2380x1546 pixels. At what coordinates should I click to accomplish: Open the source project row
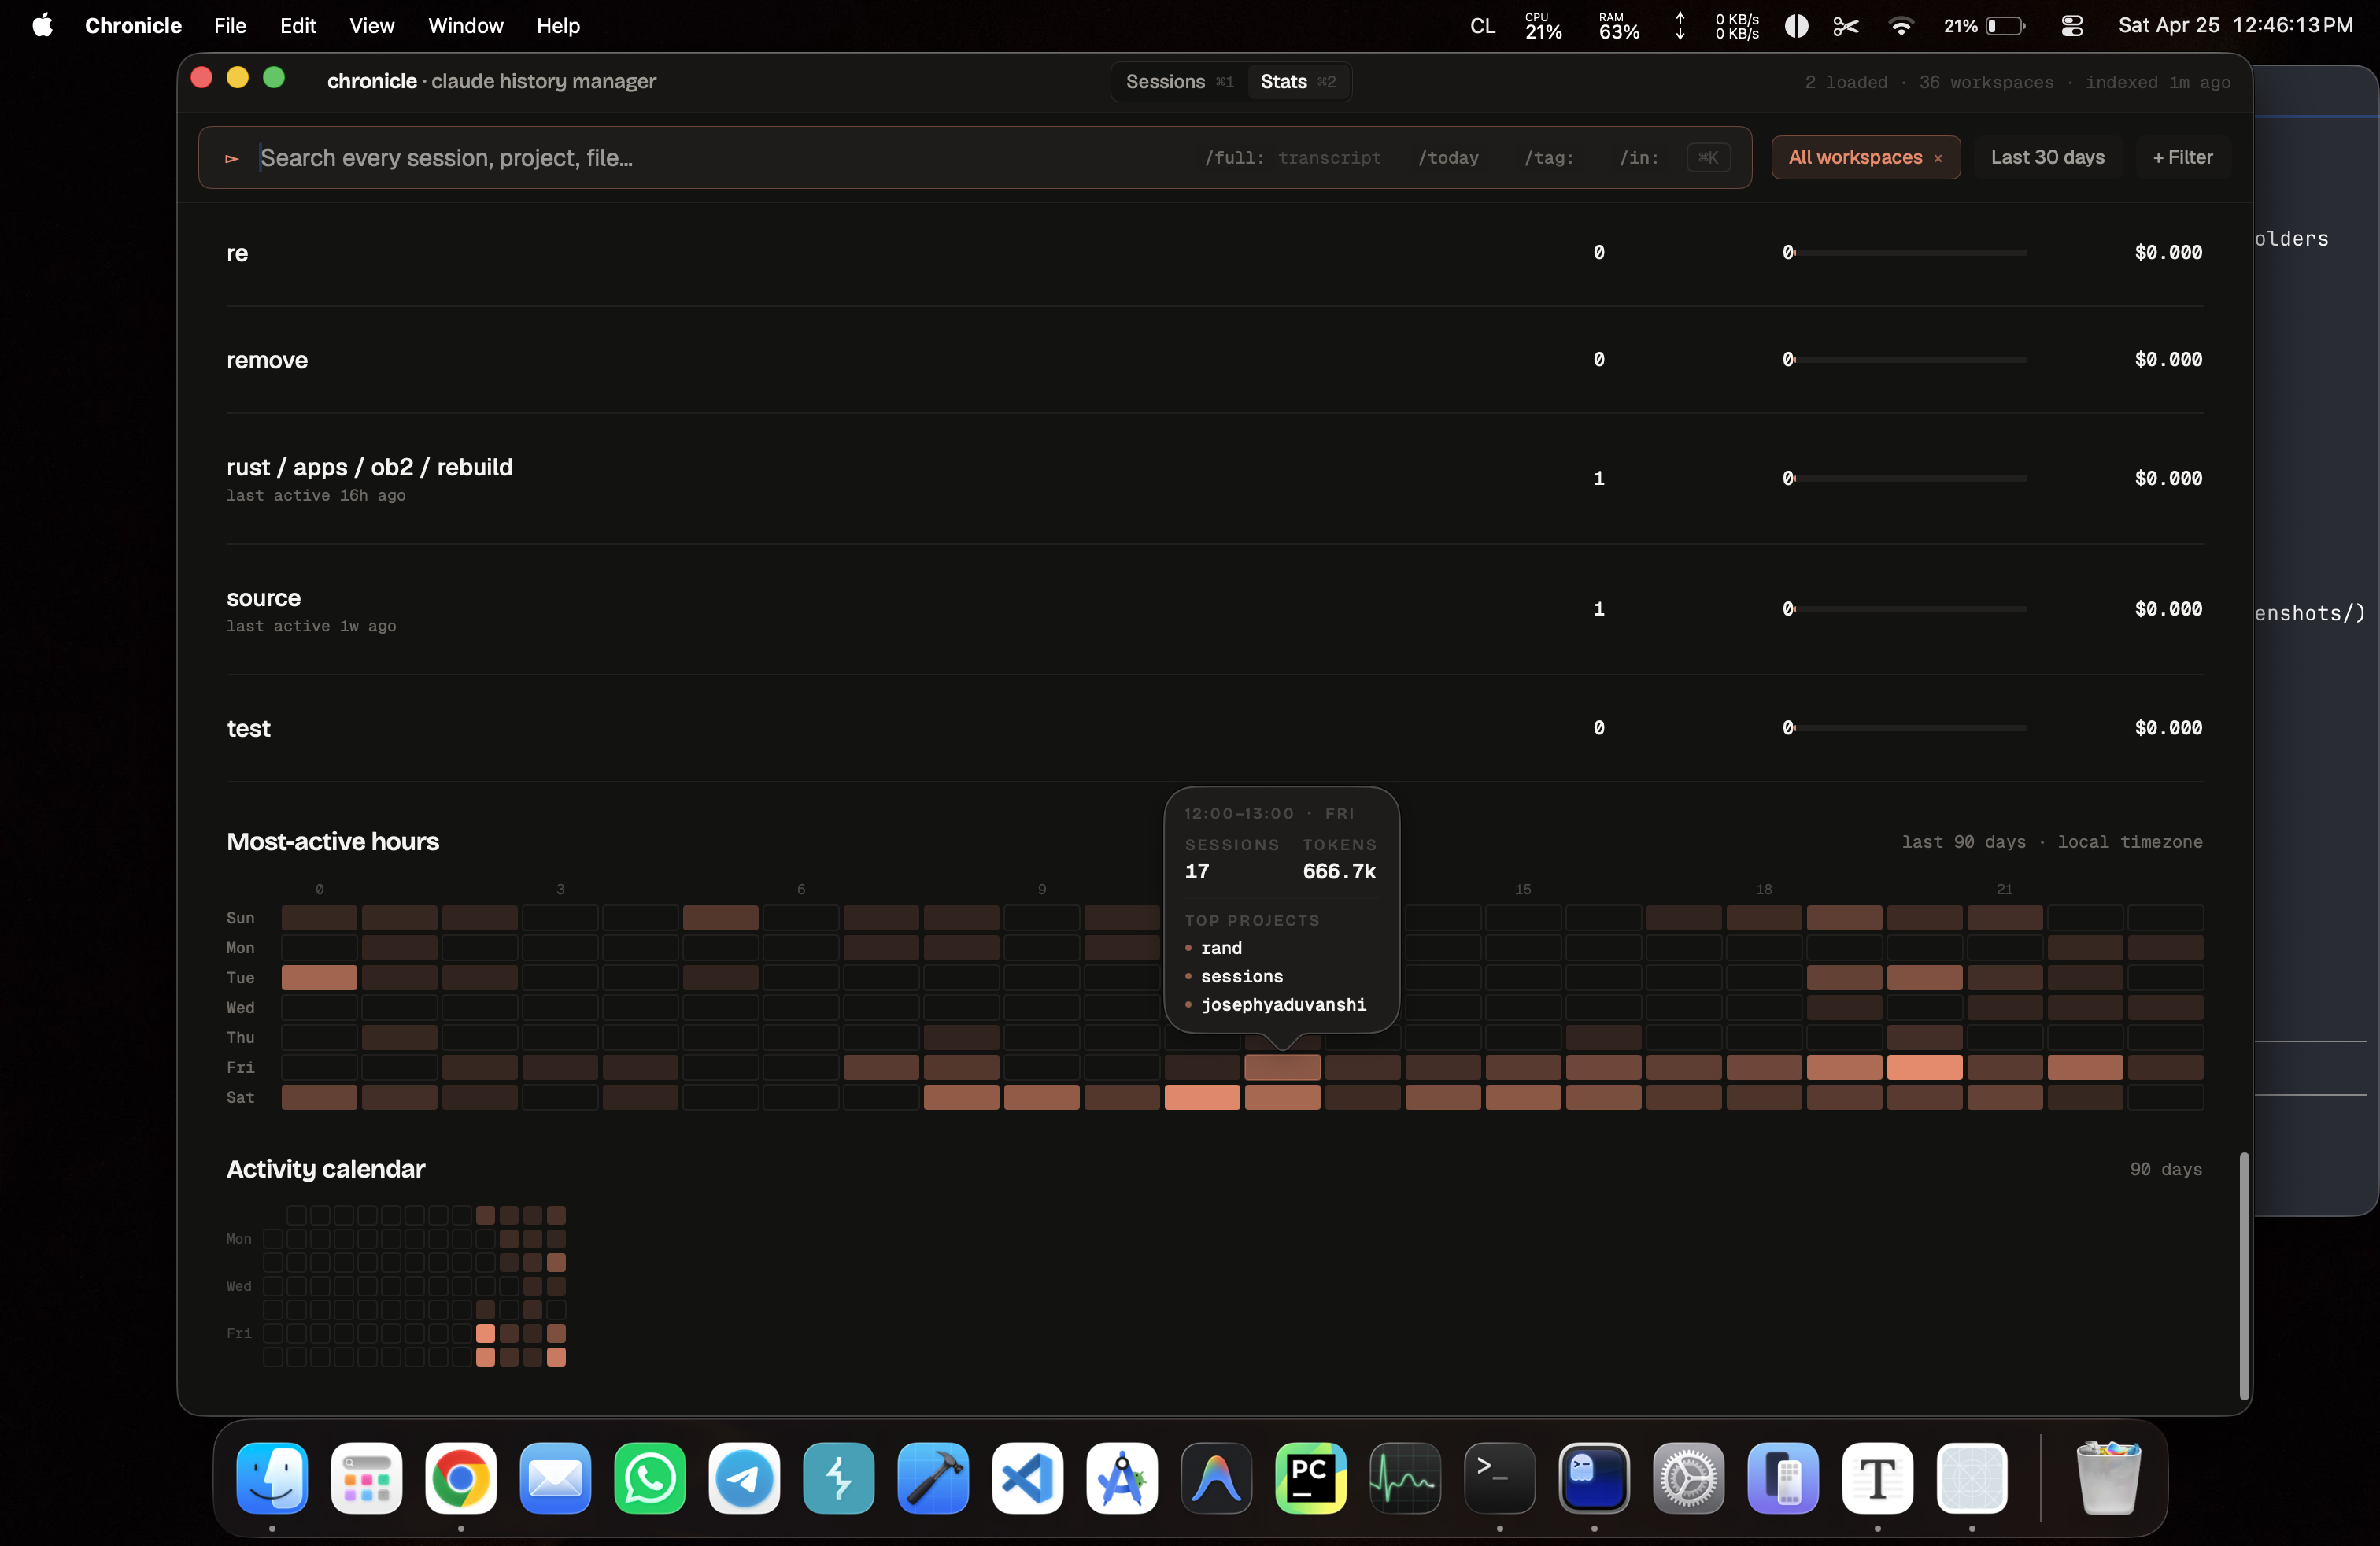[1214, 609]
